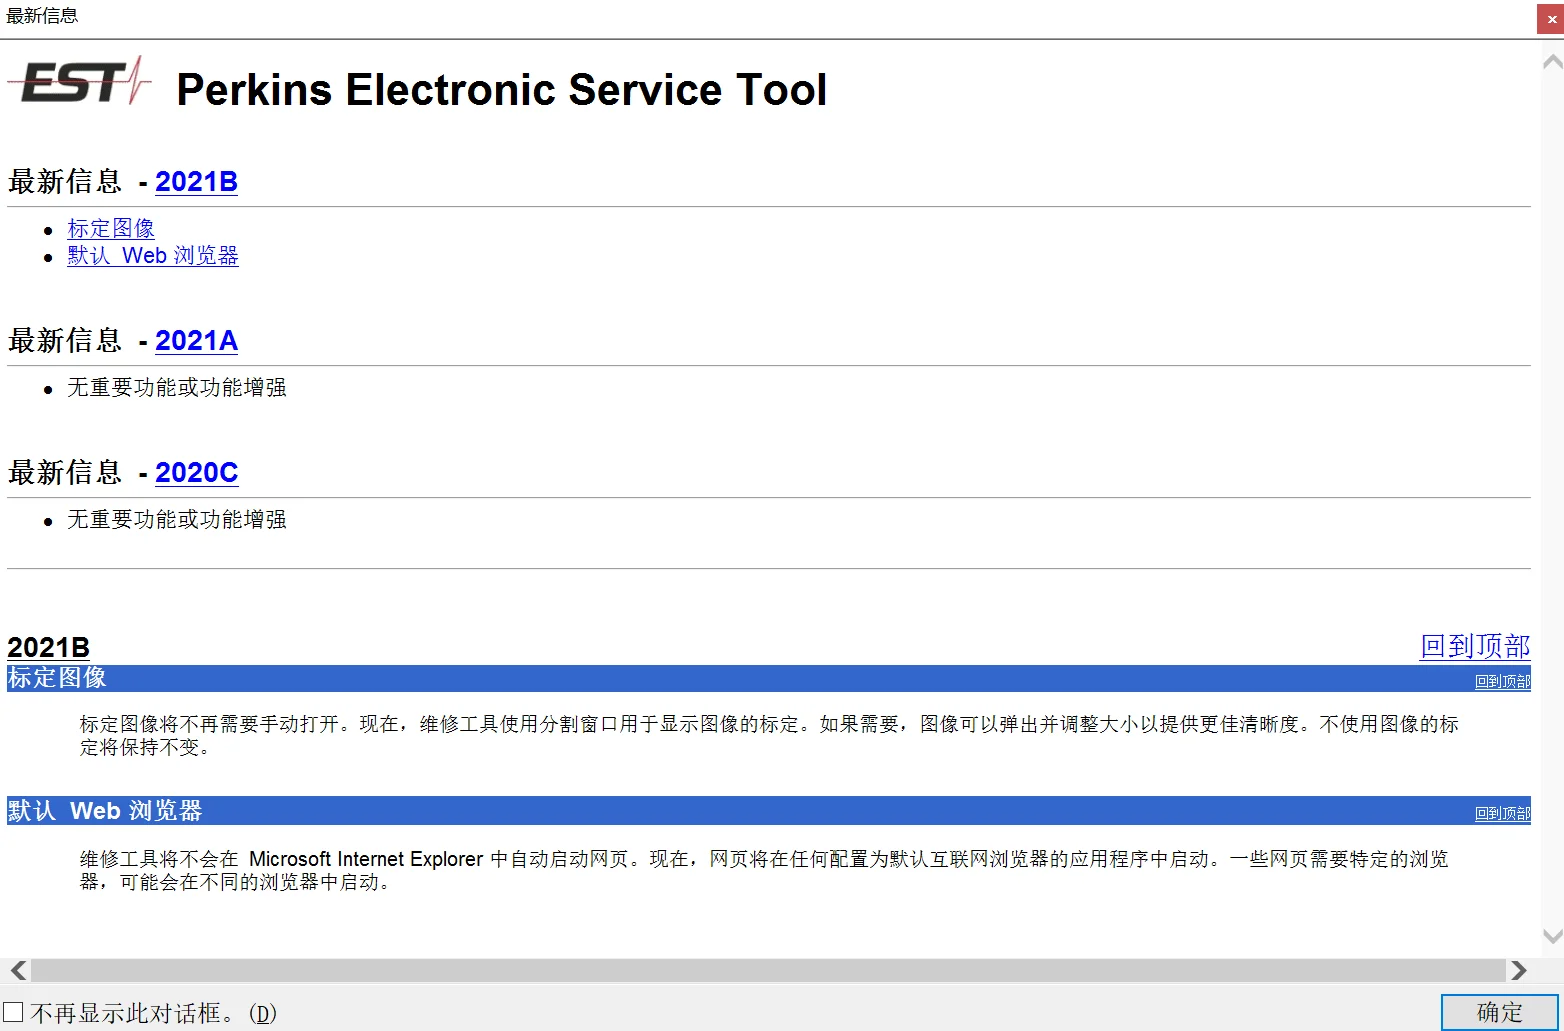Screen dimensions: 1564x1031
Task: Follow the 标定图像 bulleted link
Action: (x=111, y=229)
